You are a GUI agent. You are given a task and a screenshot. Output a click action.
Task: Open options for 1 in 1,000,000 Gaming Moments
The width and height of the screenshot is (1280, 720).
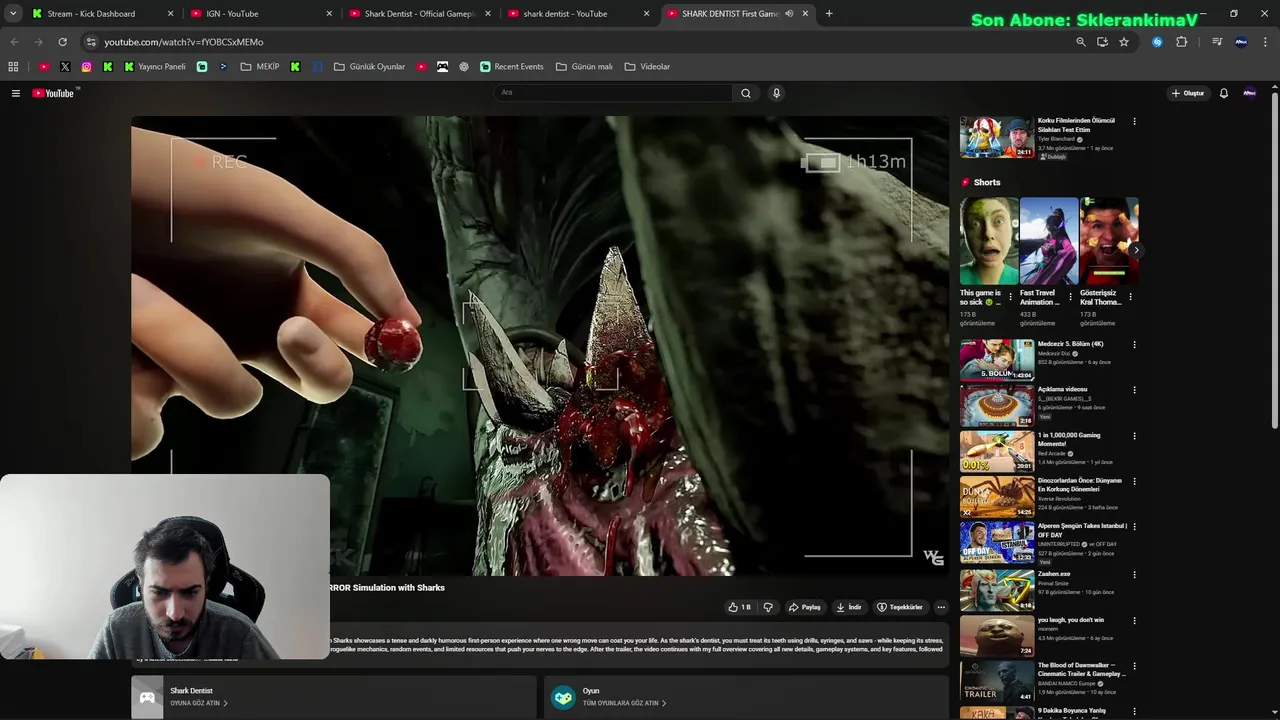click(x=1134, y=436)
